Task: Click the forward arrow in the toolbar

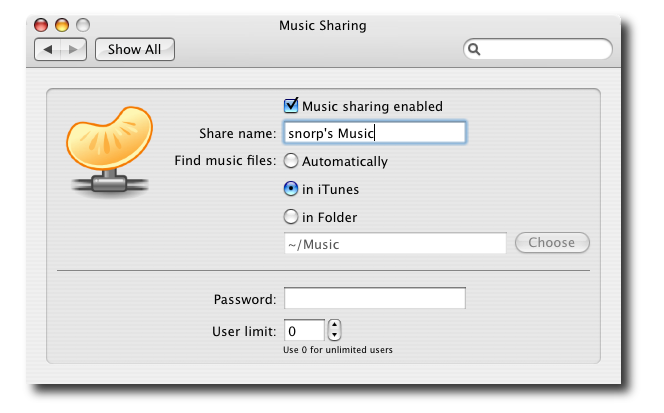Action: (74, 50)
